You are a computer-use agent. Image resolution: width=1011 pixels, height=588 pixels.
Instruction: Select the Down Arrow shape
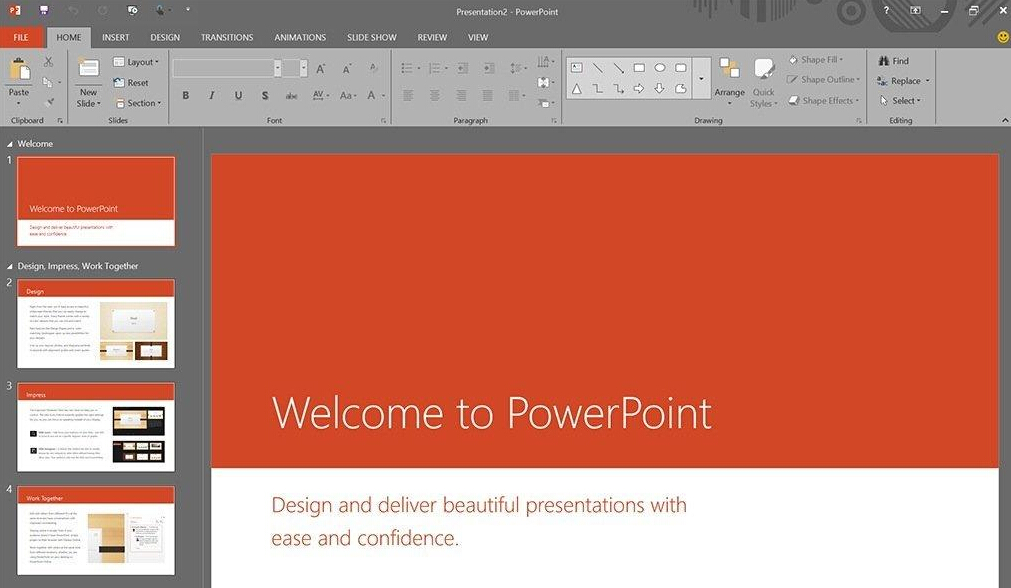click(x=660, y=88)
